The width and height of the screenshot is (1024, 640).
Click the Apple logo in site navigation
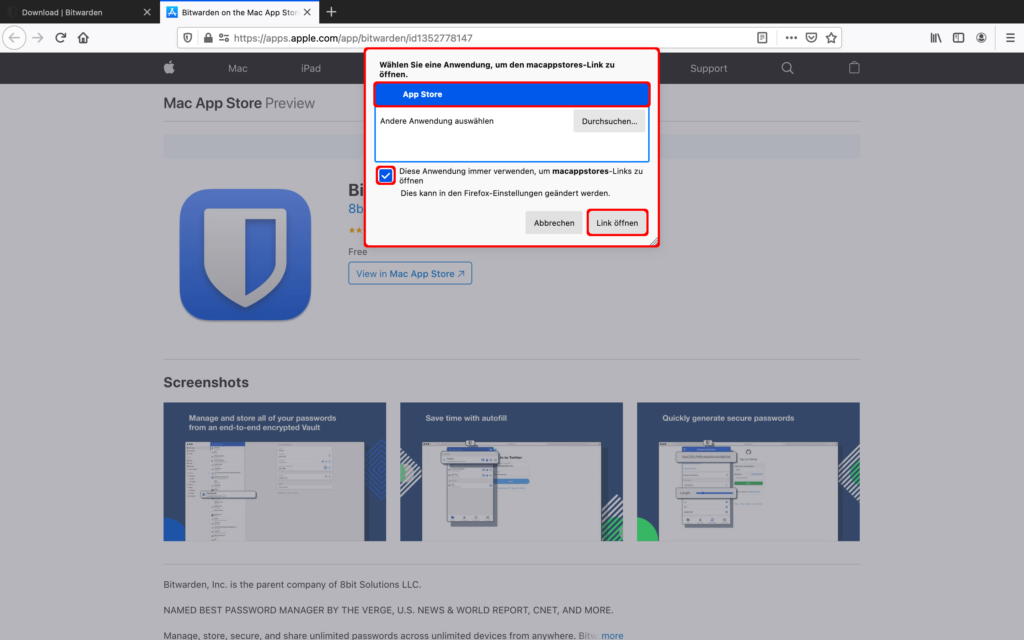[x=169, y=68]
